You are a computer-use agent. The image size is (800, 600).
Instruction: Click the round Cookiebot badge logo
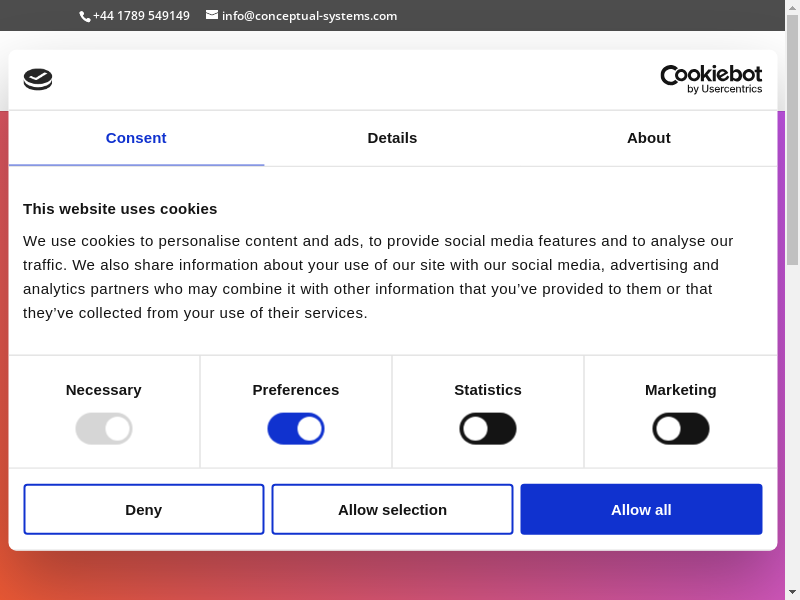[x=38, y=79]
